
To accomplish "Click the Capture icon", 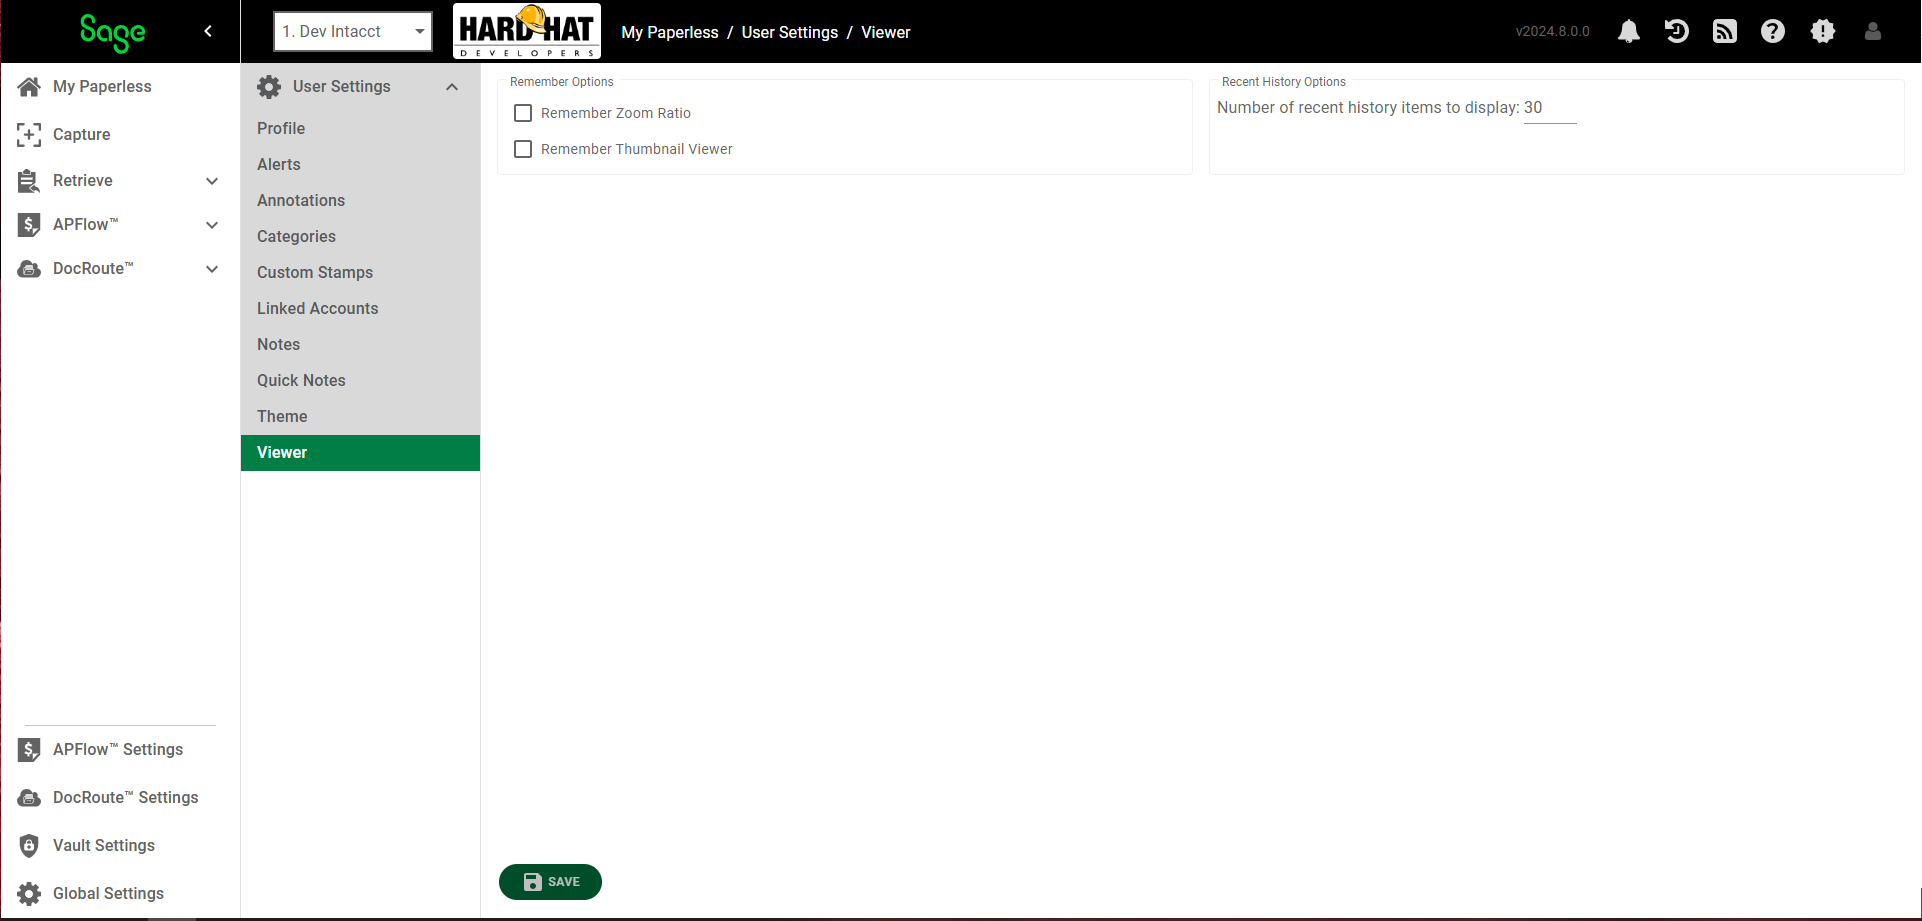I will pyautogui.click(x=29, y=135).
